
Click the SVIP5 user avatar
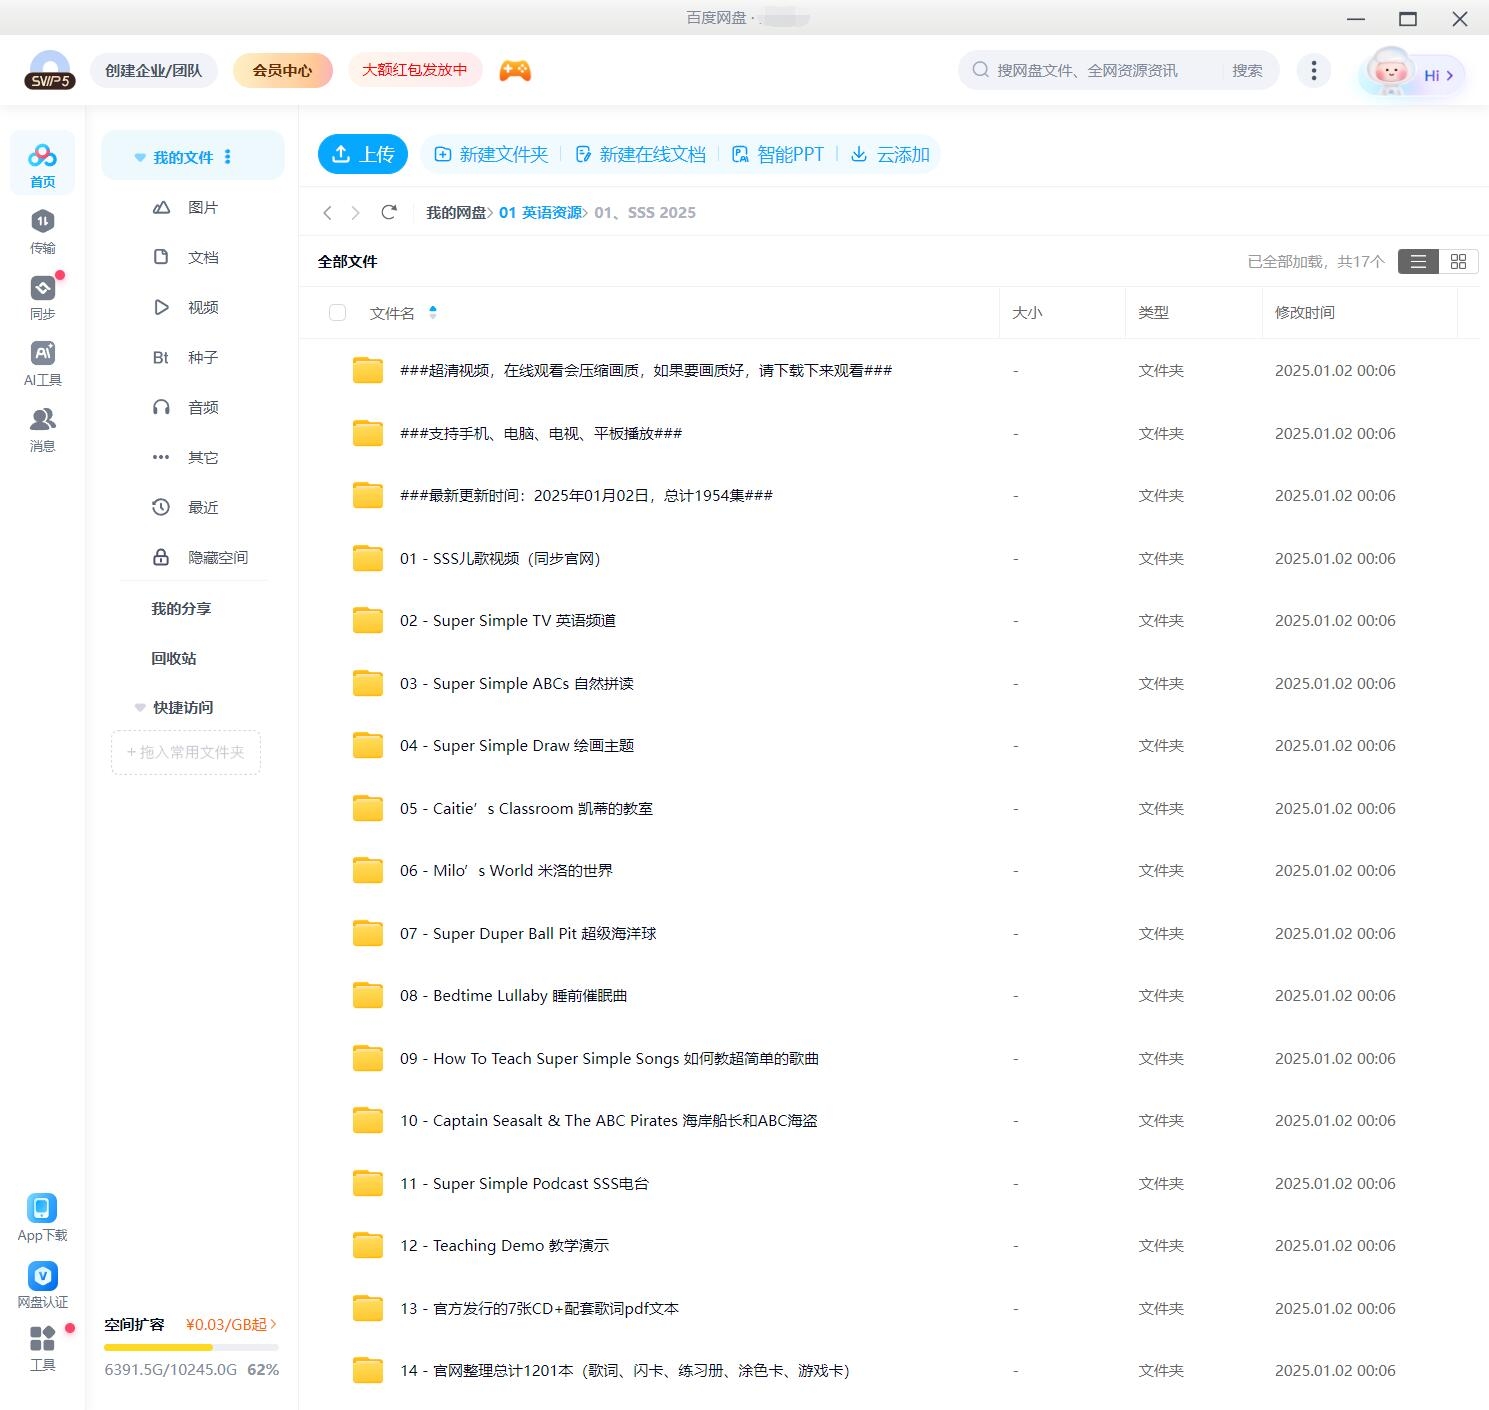[x=49, y=71]
